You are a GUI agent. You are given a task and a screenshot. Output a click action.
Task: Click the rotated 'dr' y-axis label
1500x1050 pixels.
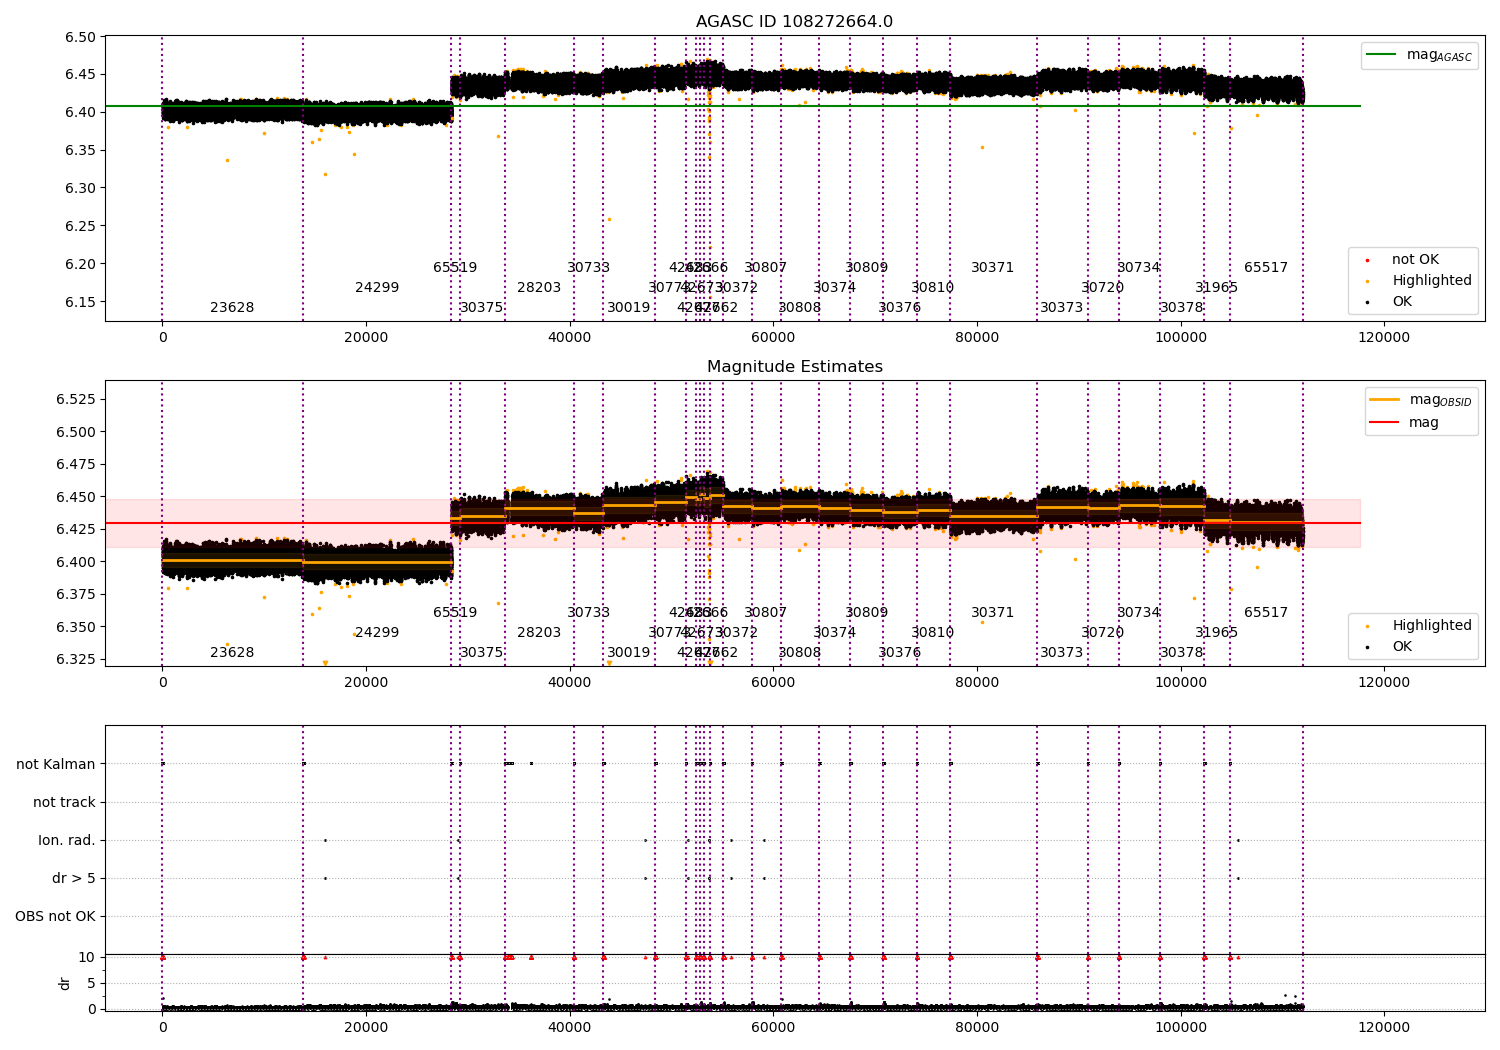(65, 983)
